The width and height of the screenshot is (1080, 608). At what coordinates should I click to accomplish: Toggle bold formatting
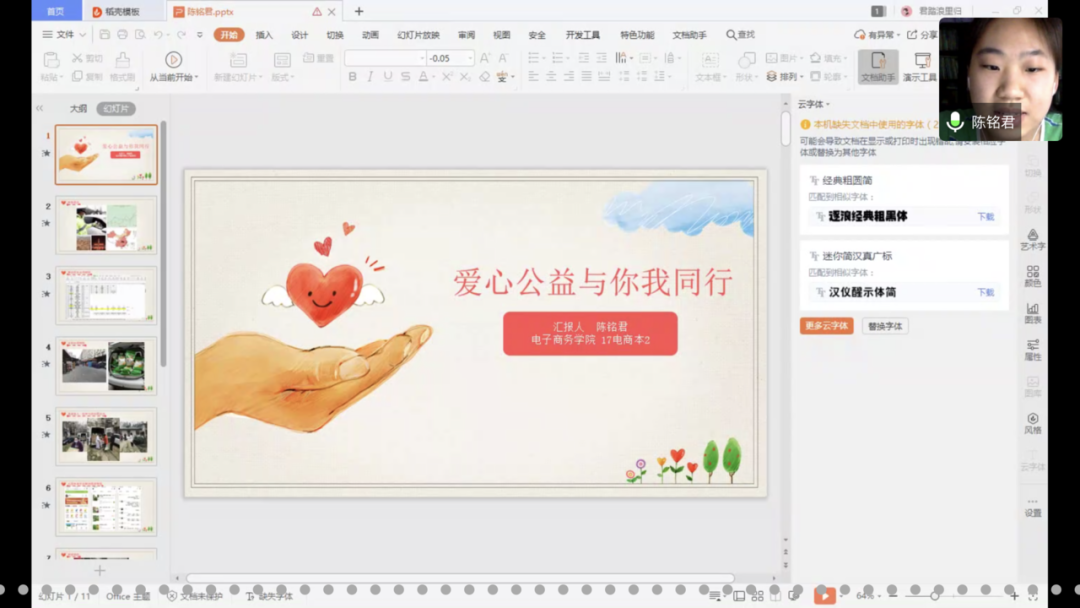pyautogui.click(x=352, y=76)
